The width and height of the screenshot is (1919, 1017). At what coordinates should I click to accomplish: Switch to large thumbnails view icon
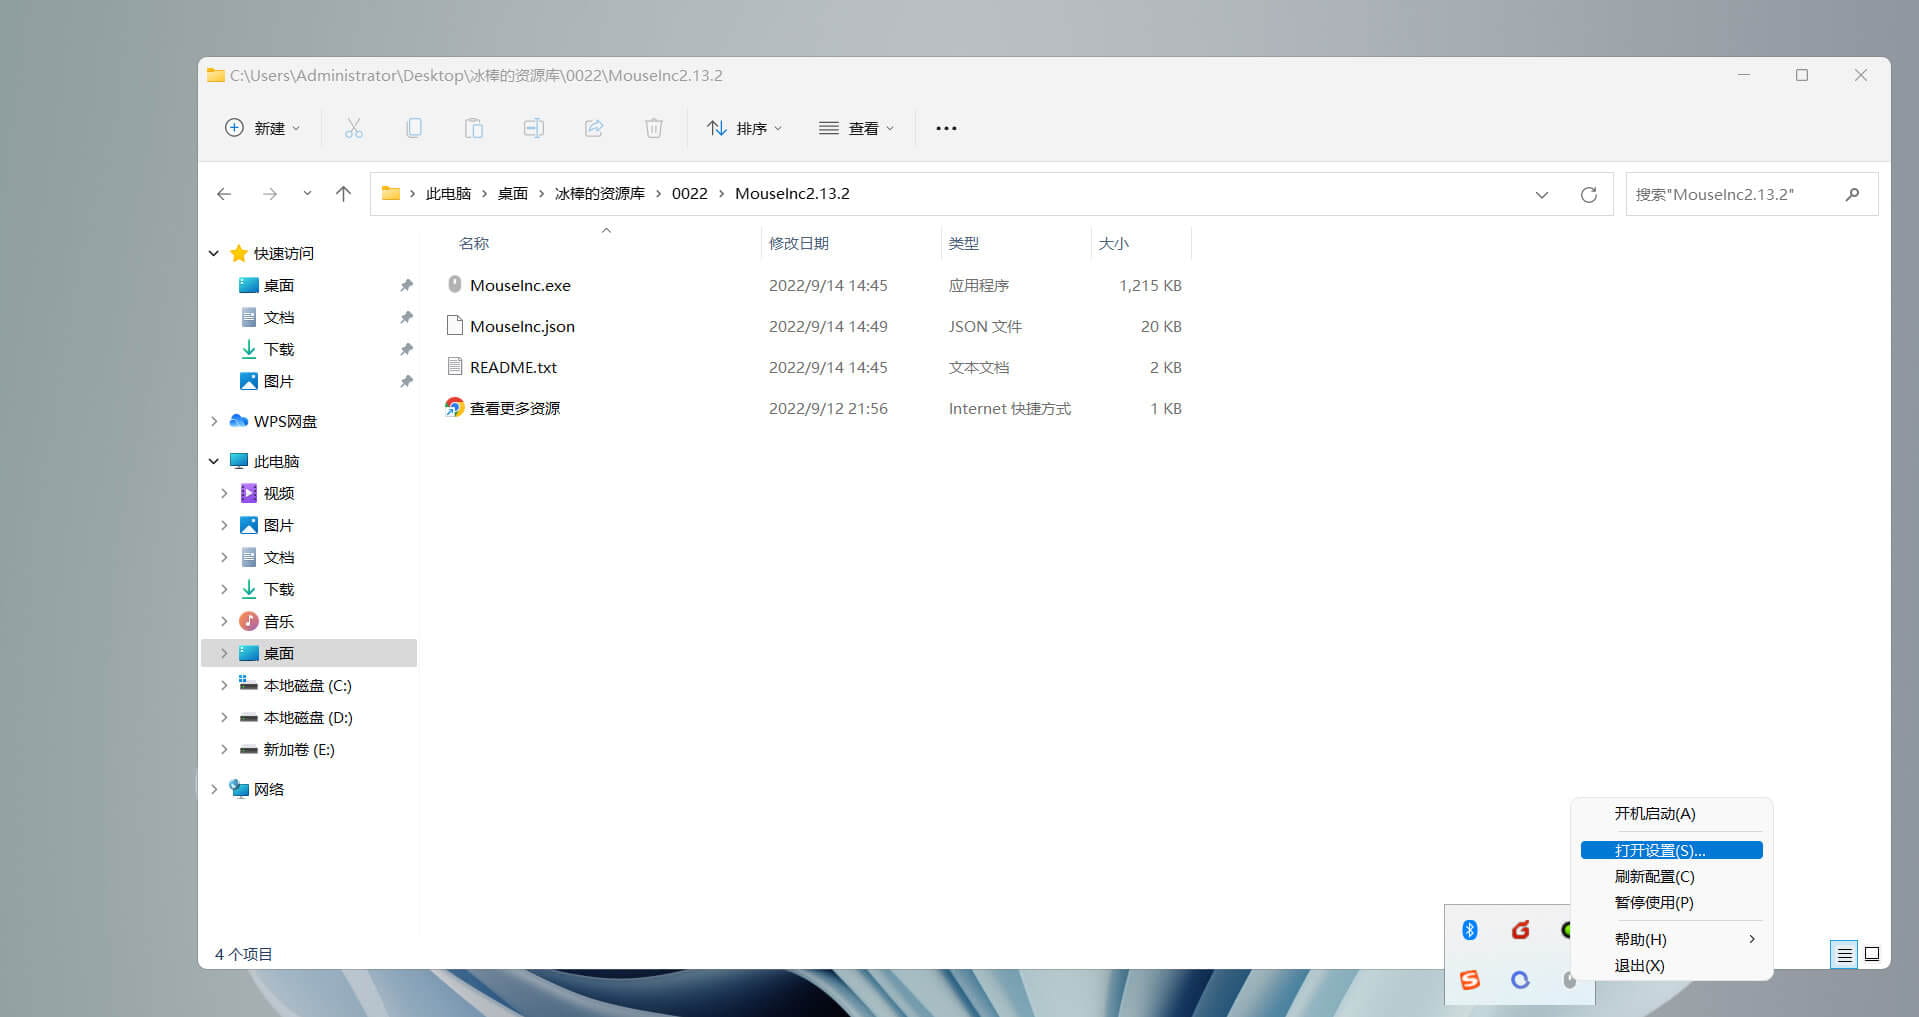click(1872, 955)
